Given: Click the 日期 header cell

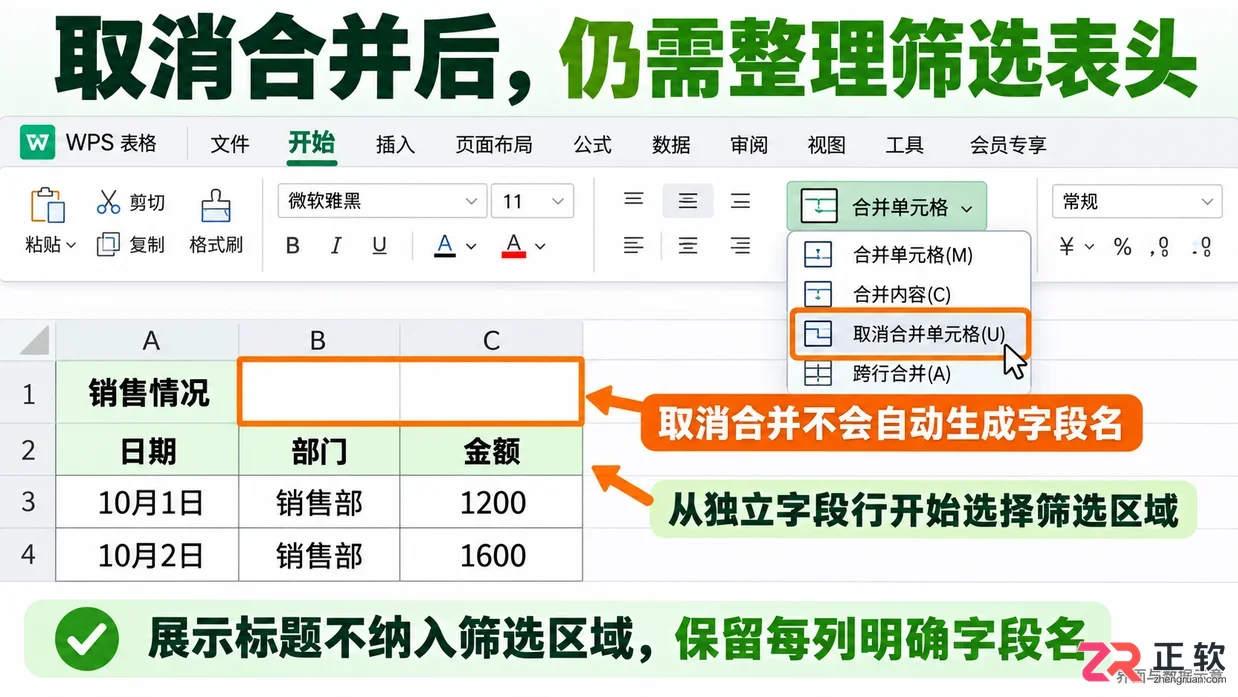Looking at the screenshot, I should point(147,451).
